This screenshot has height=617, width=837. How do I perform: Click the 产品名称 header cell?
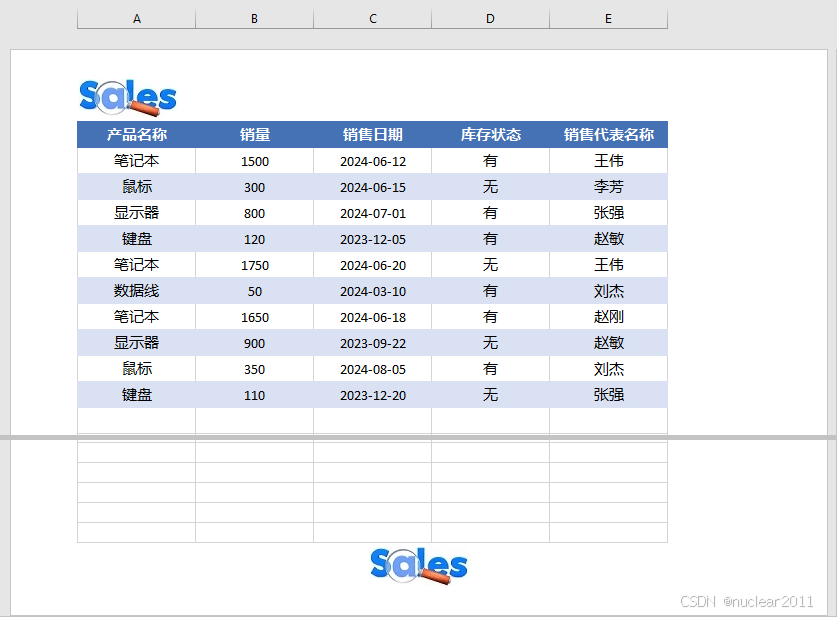[137, 135]
